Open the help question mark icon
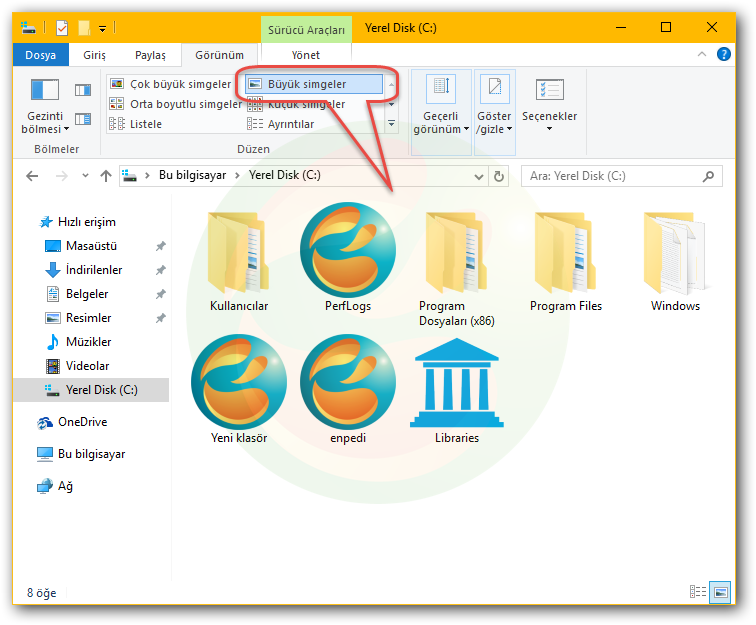This screenshot has width=756, height=625. (724, 54)
